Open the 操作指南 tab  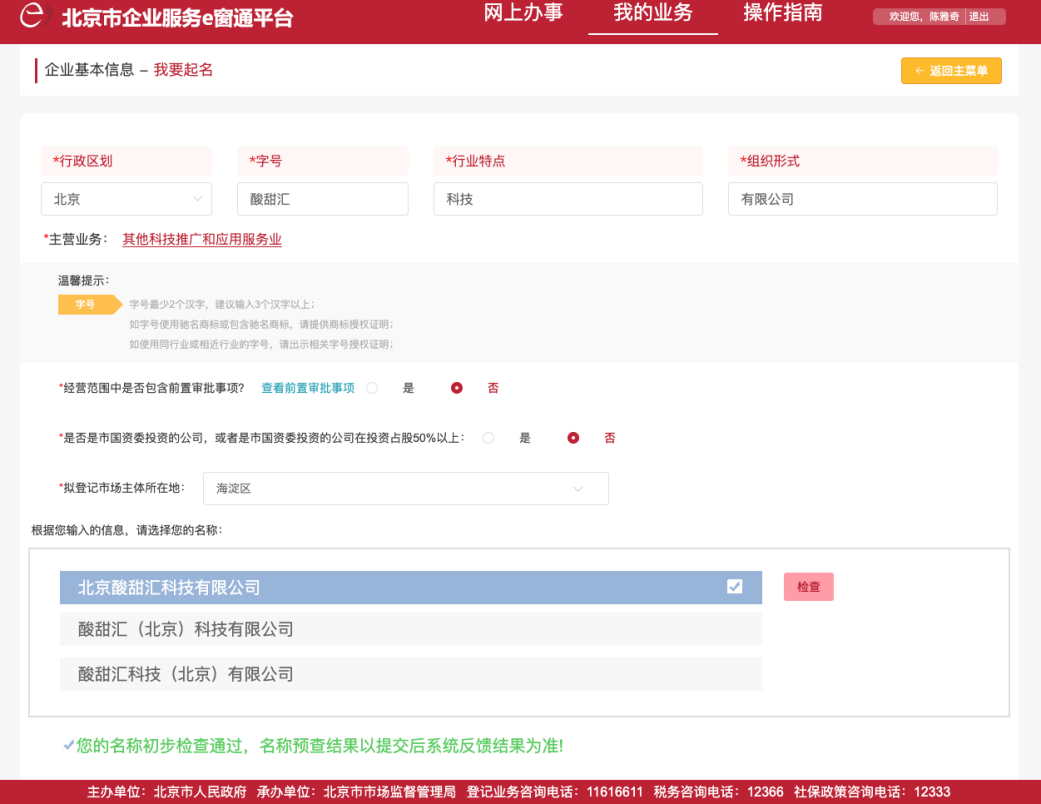[x=783, y=13]
